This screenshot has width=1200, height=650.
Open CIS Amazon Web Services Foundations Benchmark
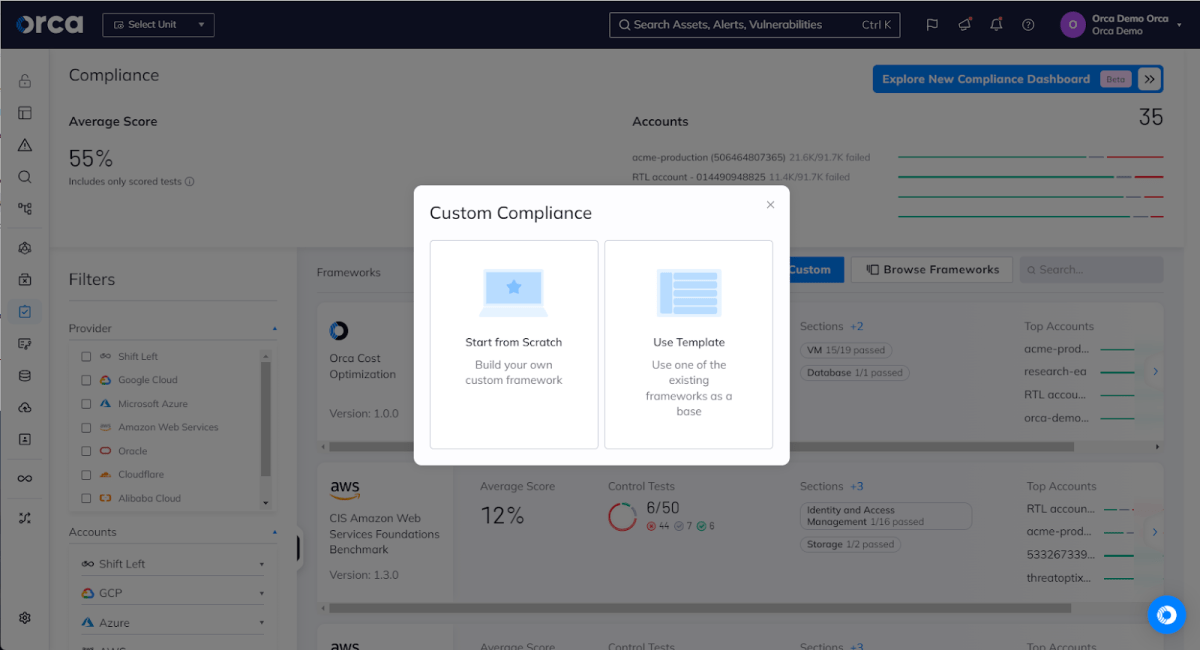click(384, 534)
